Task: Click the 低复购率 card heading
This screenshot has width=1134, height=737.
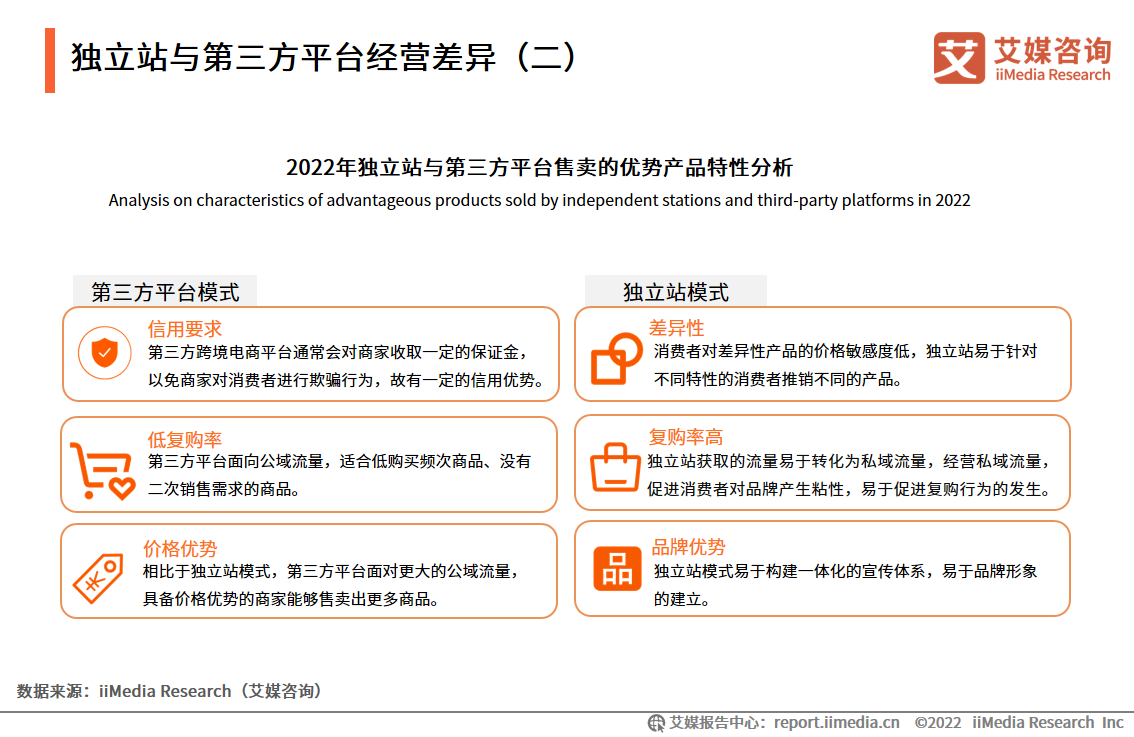Action: [x=184, y=439]
